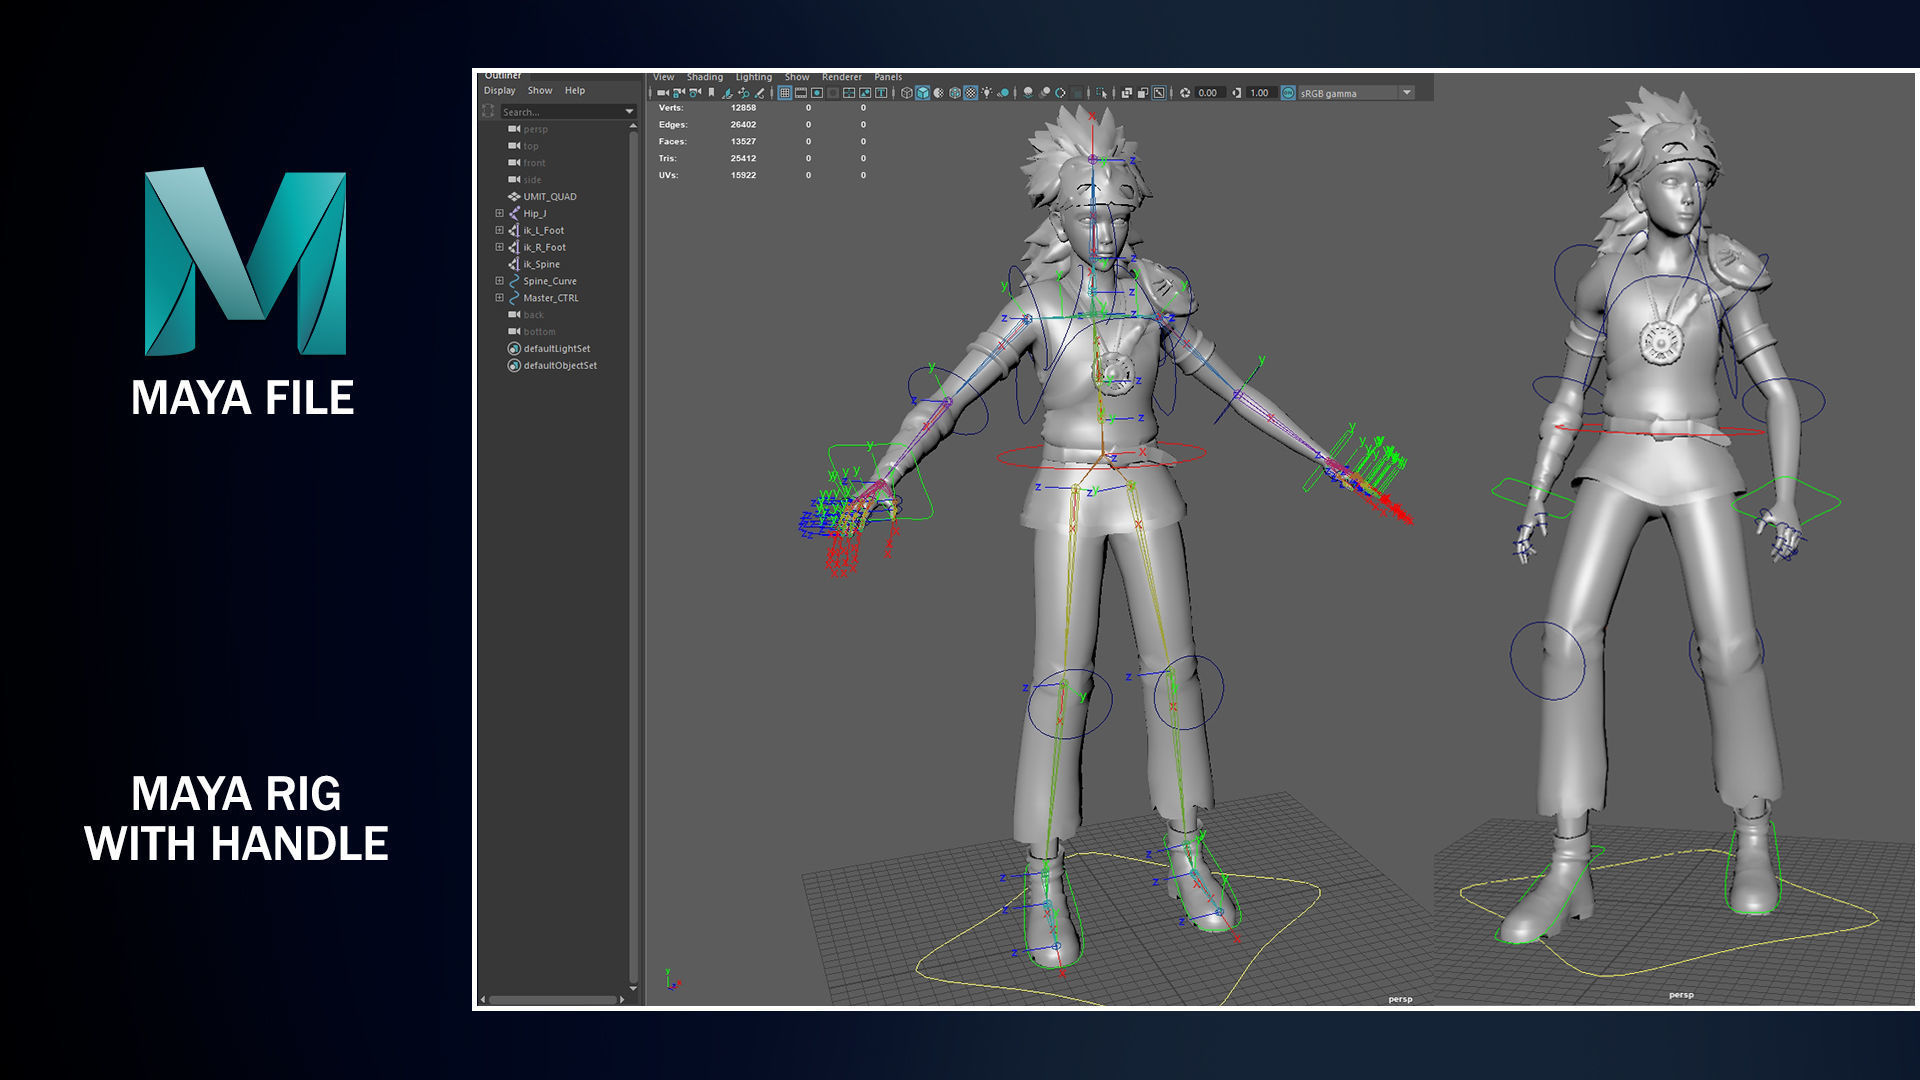This screenshot has height=1080, width=1920.
Task: Click the Outliner horizontal scrollbar
Action: 552,999
